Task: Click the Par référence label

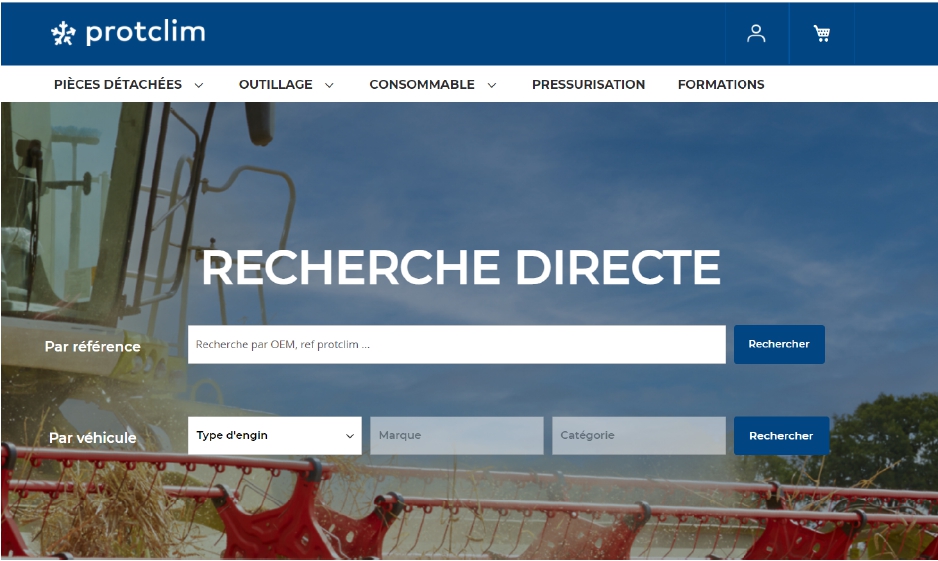Action: pyautogui.click(x=93, y=346)
